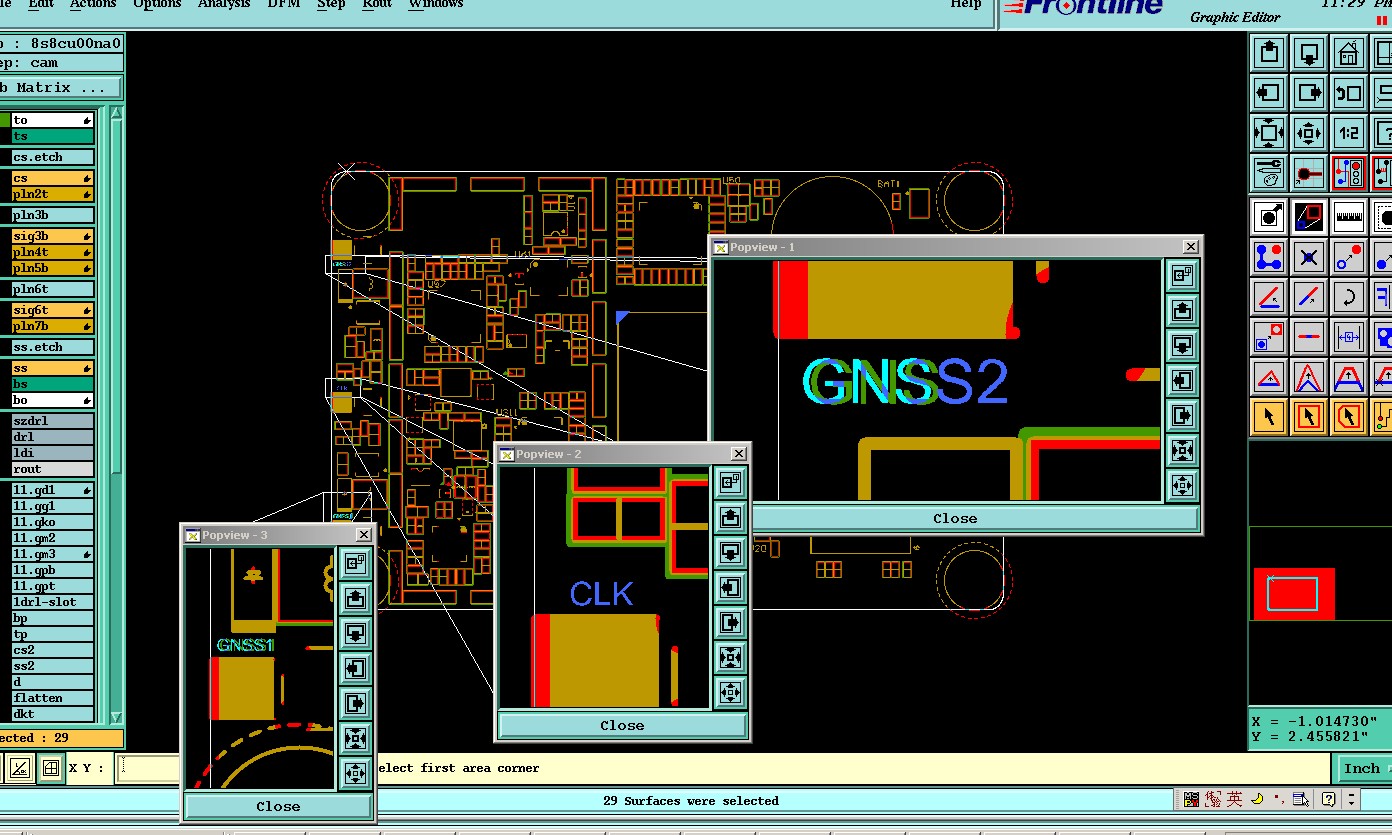Select the ruler measurement tool
Viewport: 1392px width, 835px height.
click(1349, 215)
